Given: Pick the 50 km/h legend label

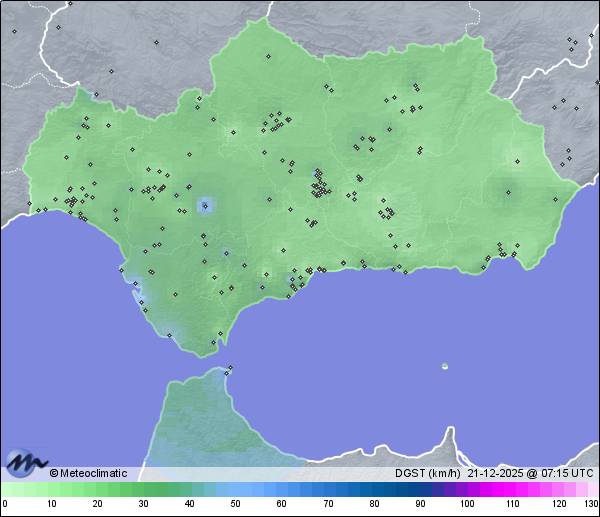Looking at the screenshot, I should pos(235,504).
